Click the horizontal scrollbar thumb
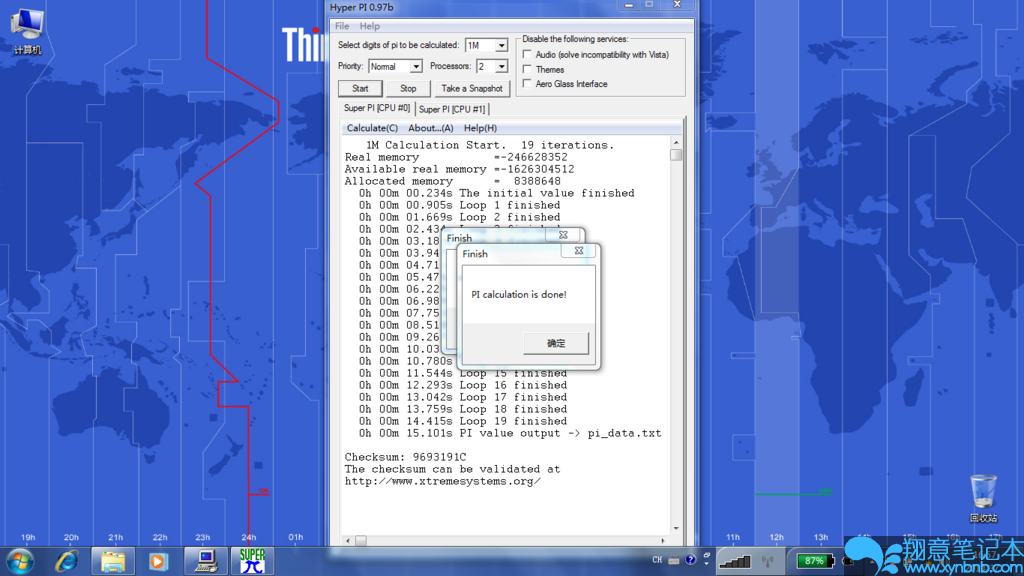 point(360,541)
